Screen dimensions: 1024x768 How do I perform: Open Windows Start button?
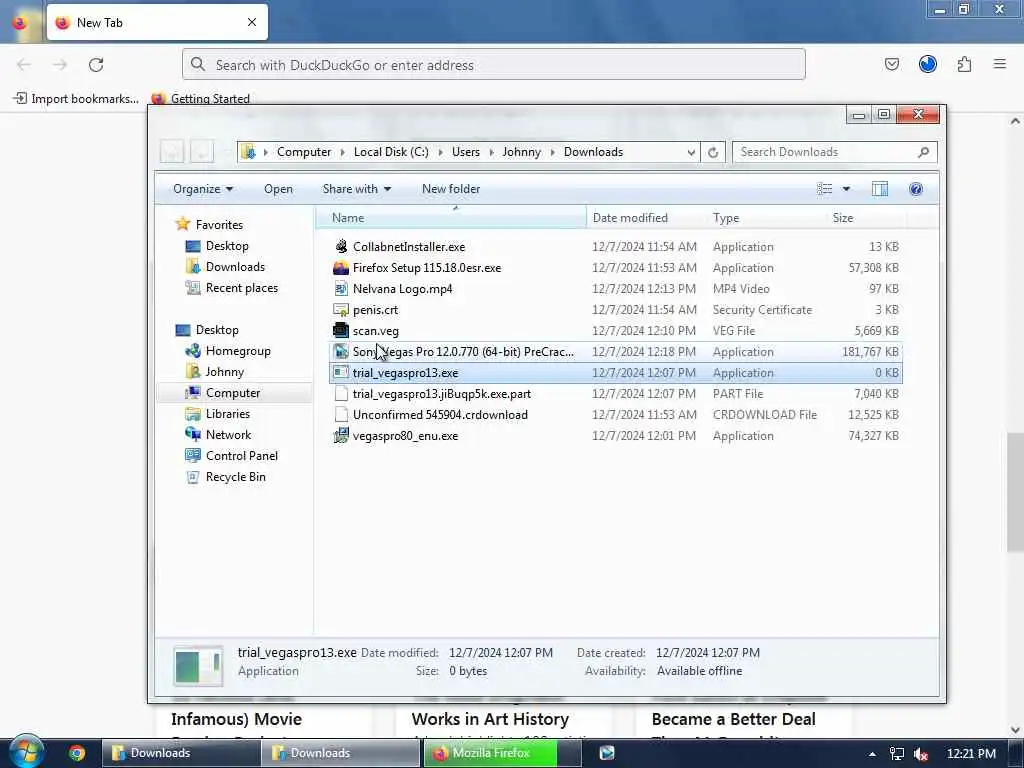pos(26,752)
